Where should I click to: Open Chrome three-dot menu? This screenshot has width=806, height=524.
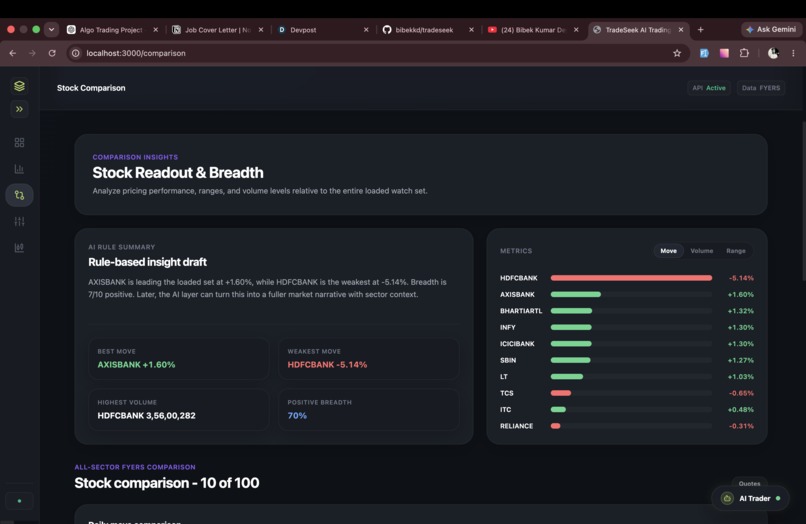tap(793, 53)
